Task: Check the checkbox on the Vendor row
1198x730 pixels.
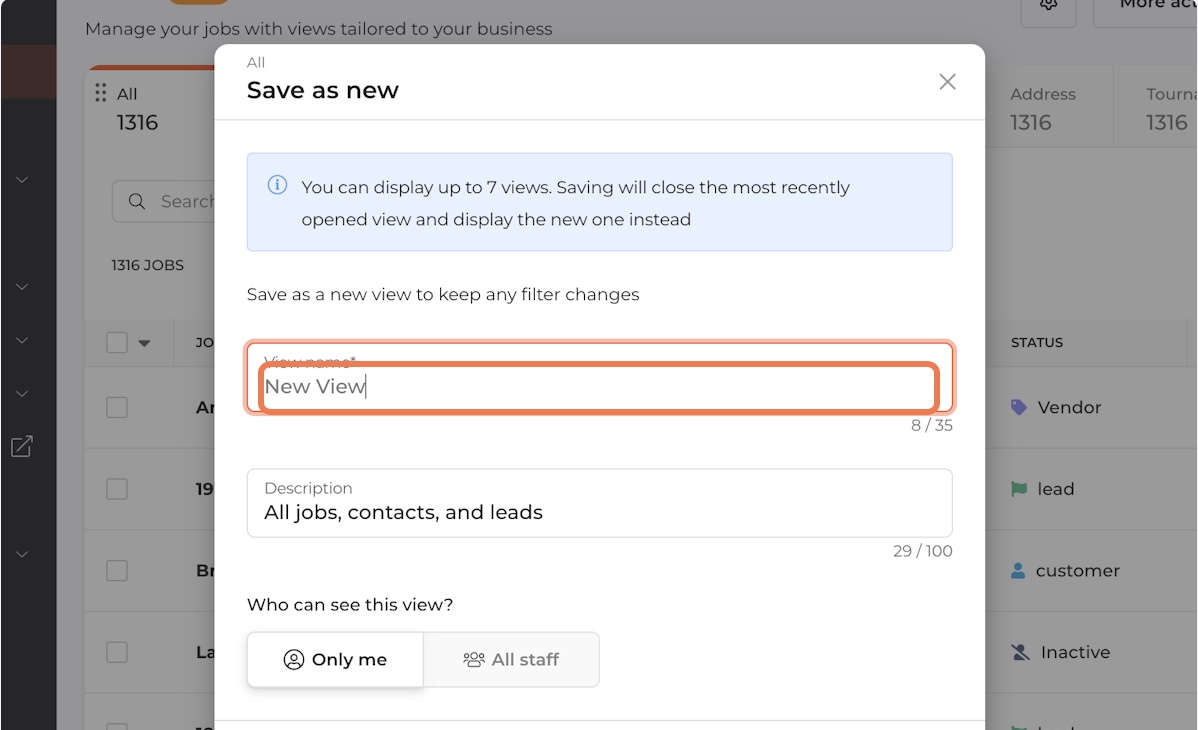Action: 117,407
